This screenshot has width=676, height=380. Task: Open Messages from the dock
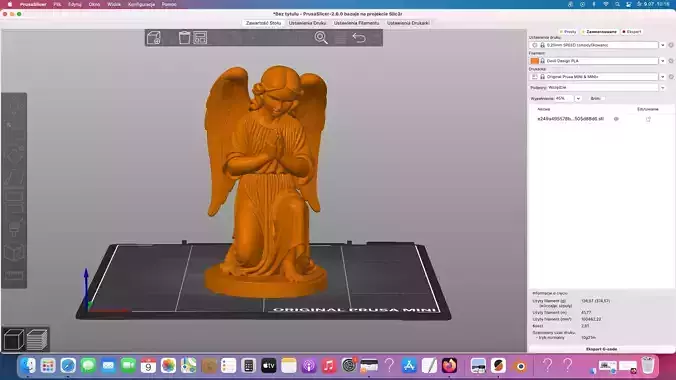coord(88,366)
